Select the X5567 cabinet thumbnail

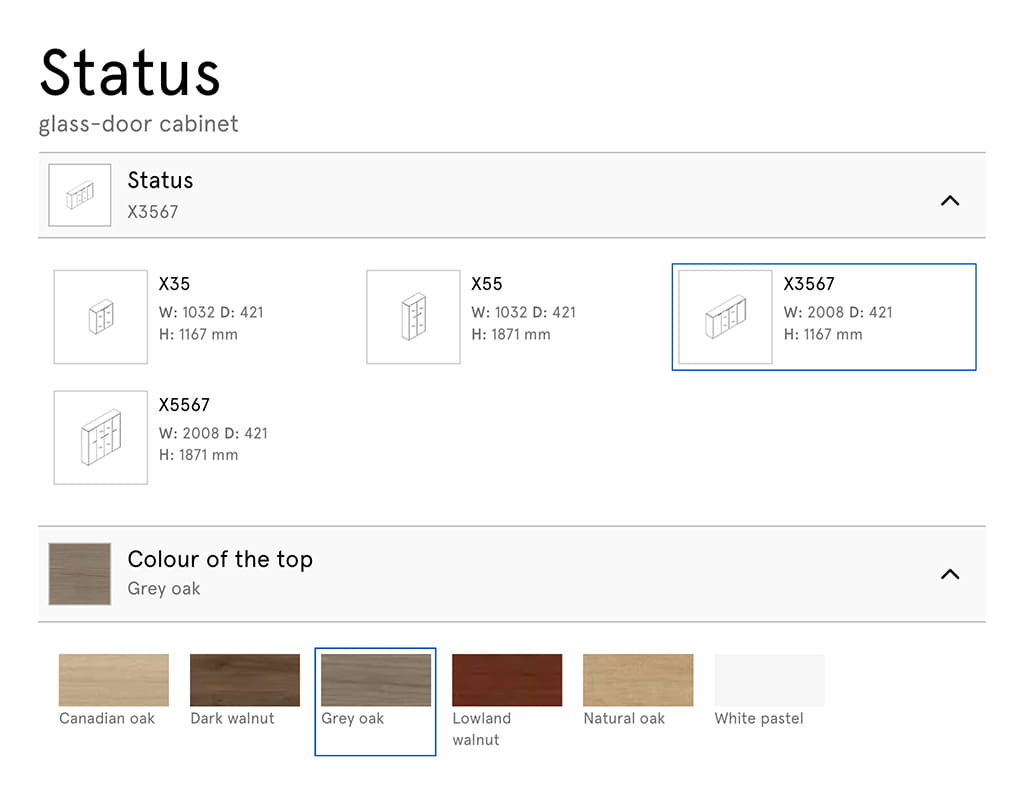point(101,438)
